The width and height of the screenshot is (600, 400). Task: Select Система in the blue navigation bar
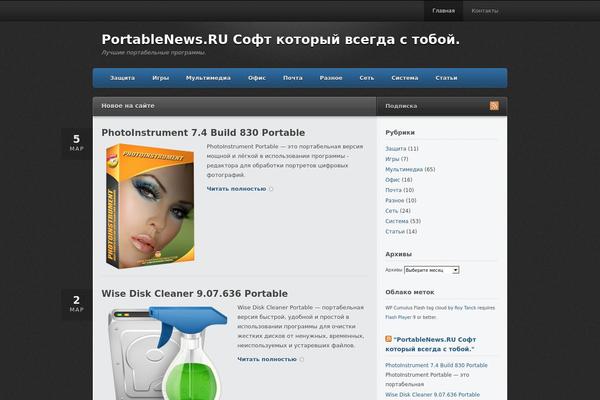coord(404,78)
